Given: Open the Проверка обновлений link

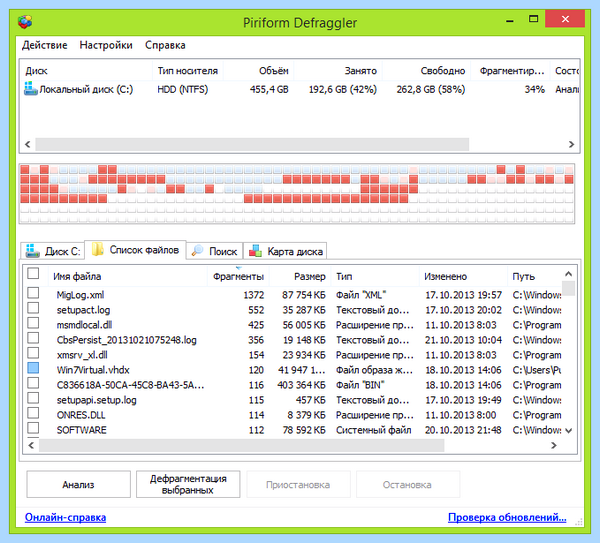Looking at the screenshot, I should [507, 517].
